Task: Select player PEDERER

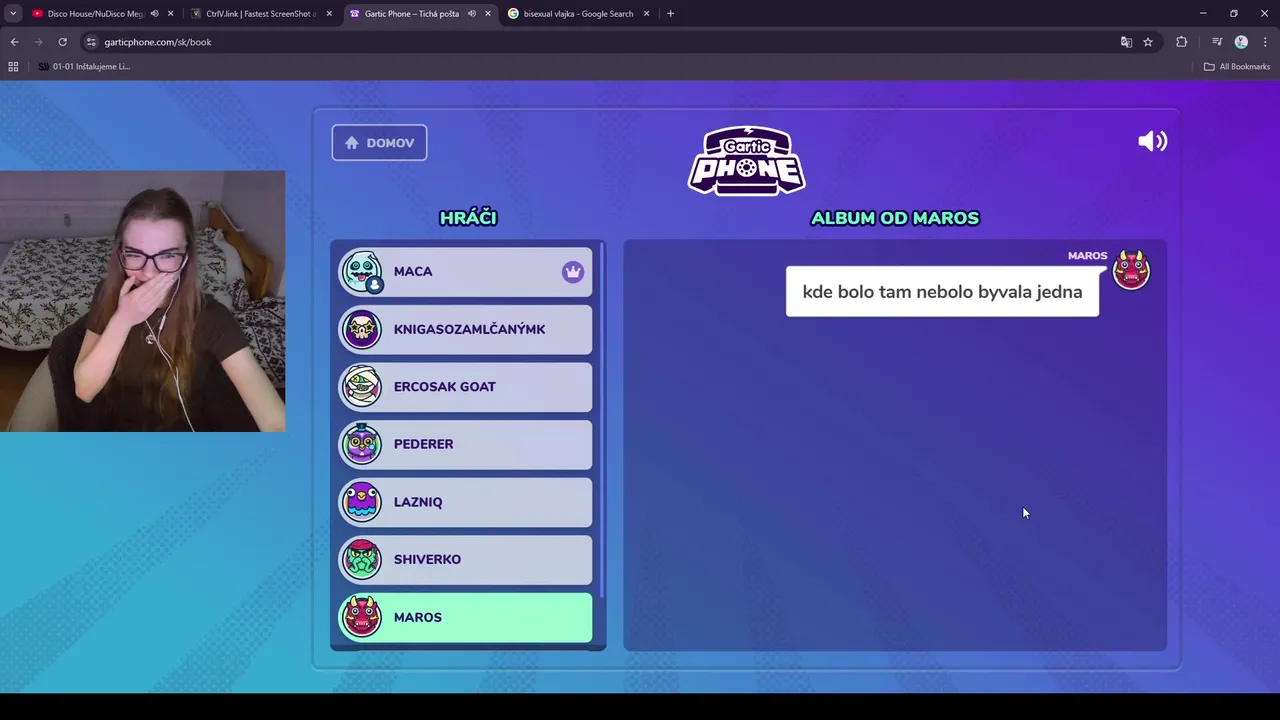Action: [x=465, y=444]
